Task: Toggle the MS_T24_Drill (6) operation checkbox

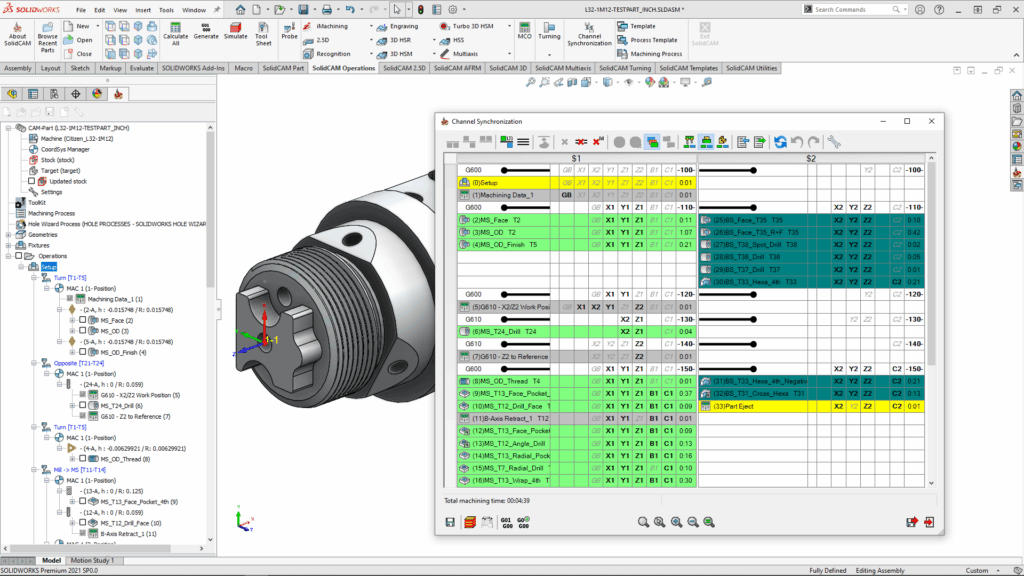Action: point(83,405)
